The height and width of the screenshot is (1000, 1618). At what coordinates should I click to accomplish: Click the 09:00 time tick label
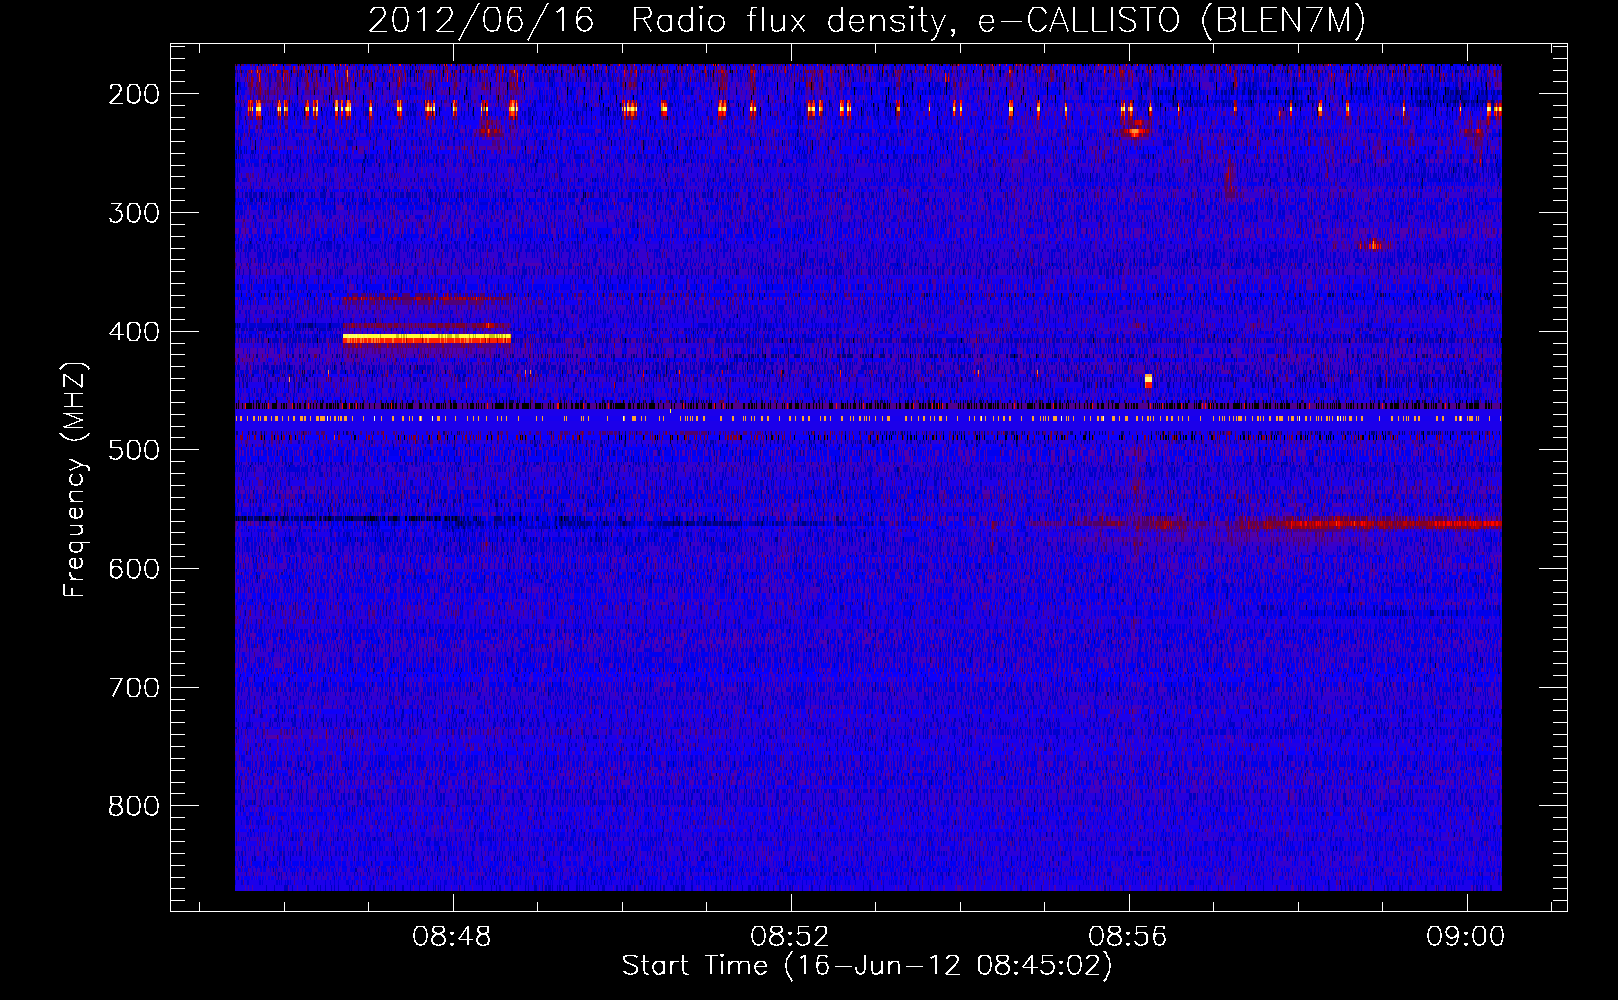[x=1466, y=937]
